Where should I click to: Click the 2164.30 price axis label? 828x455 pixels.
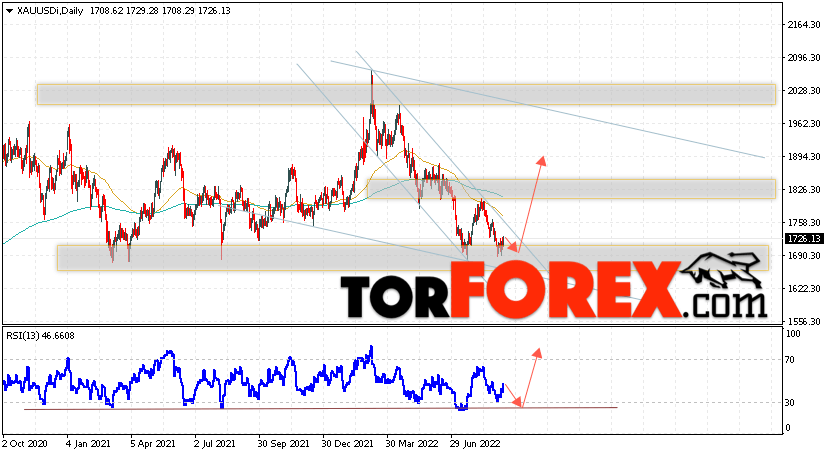click(x=804, y=25)
